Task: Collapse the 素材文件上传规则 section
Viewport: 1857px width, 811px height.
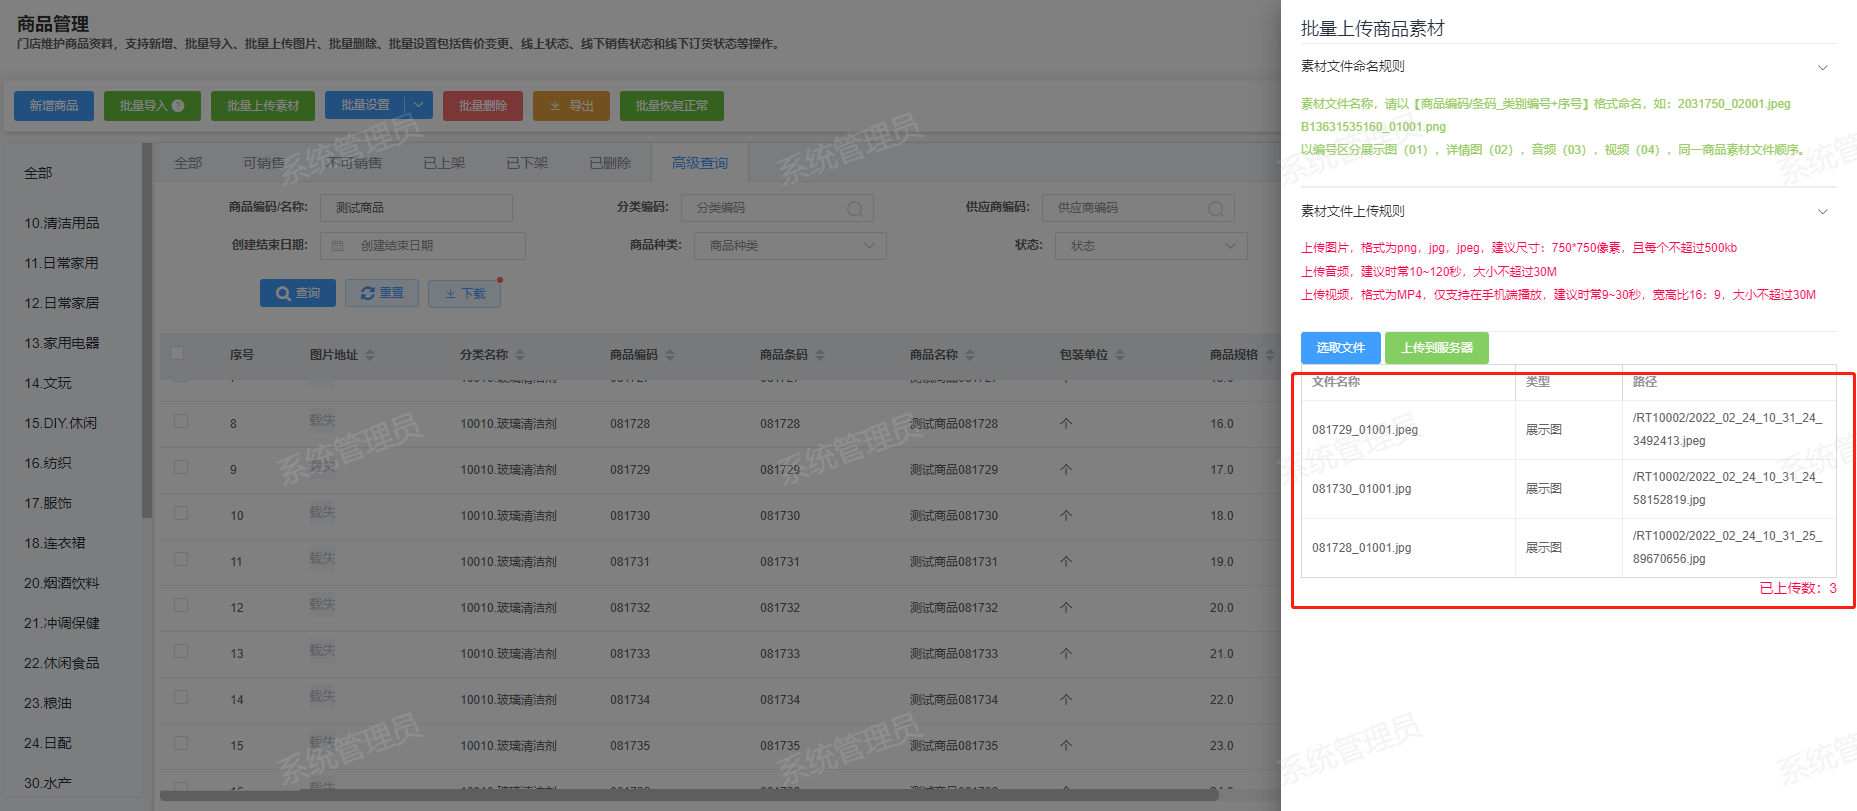Action: 1822,211
